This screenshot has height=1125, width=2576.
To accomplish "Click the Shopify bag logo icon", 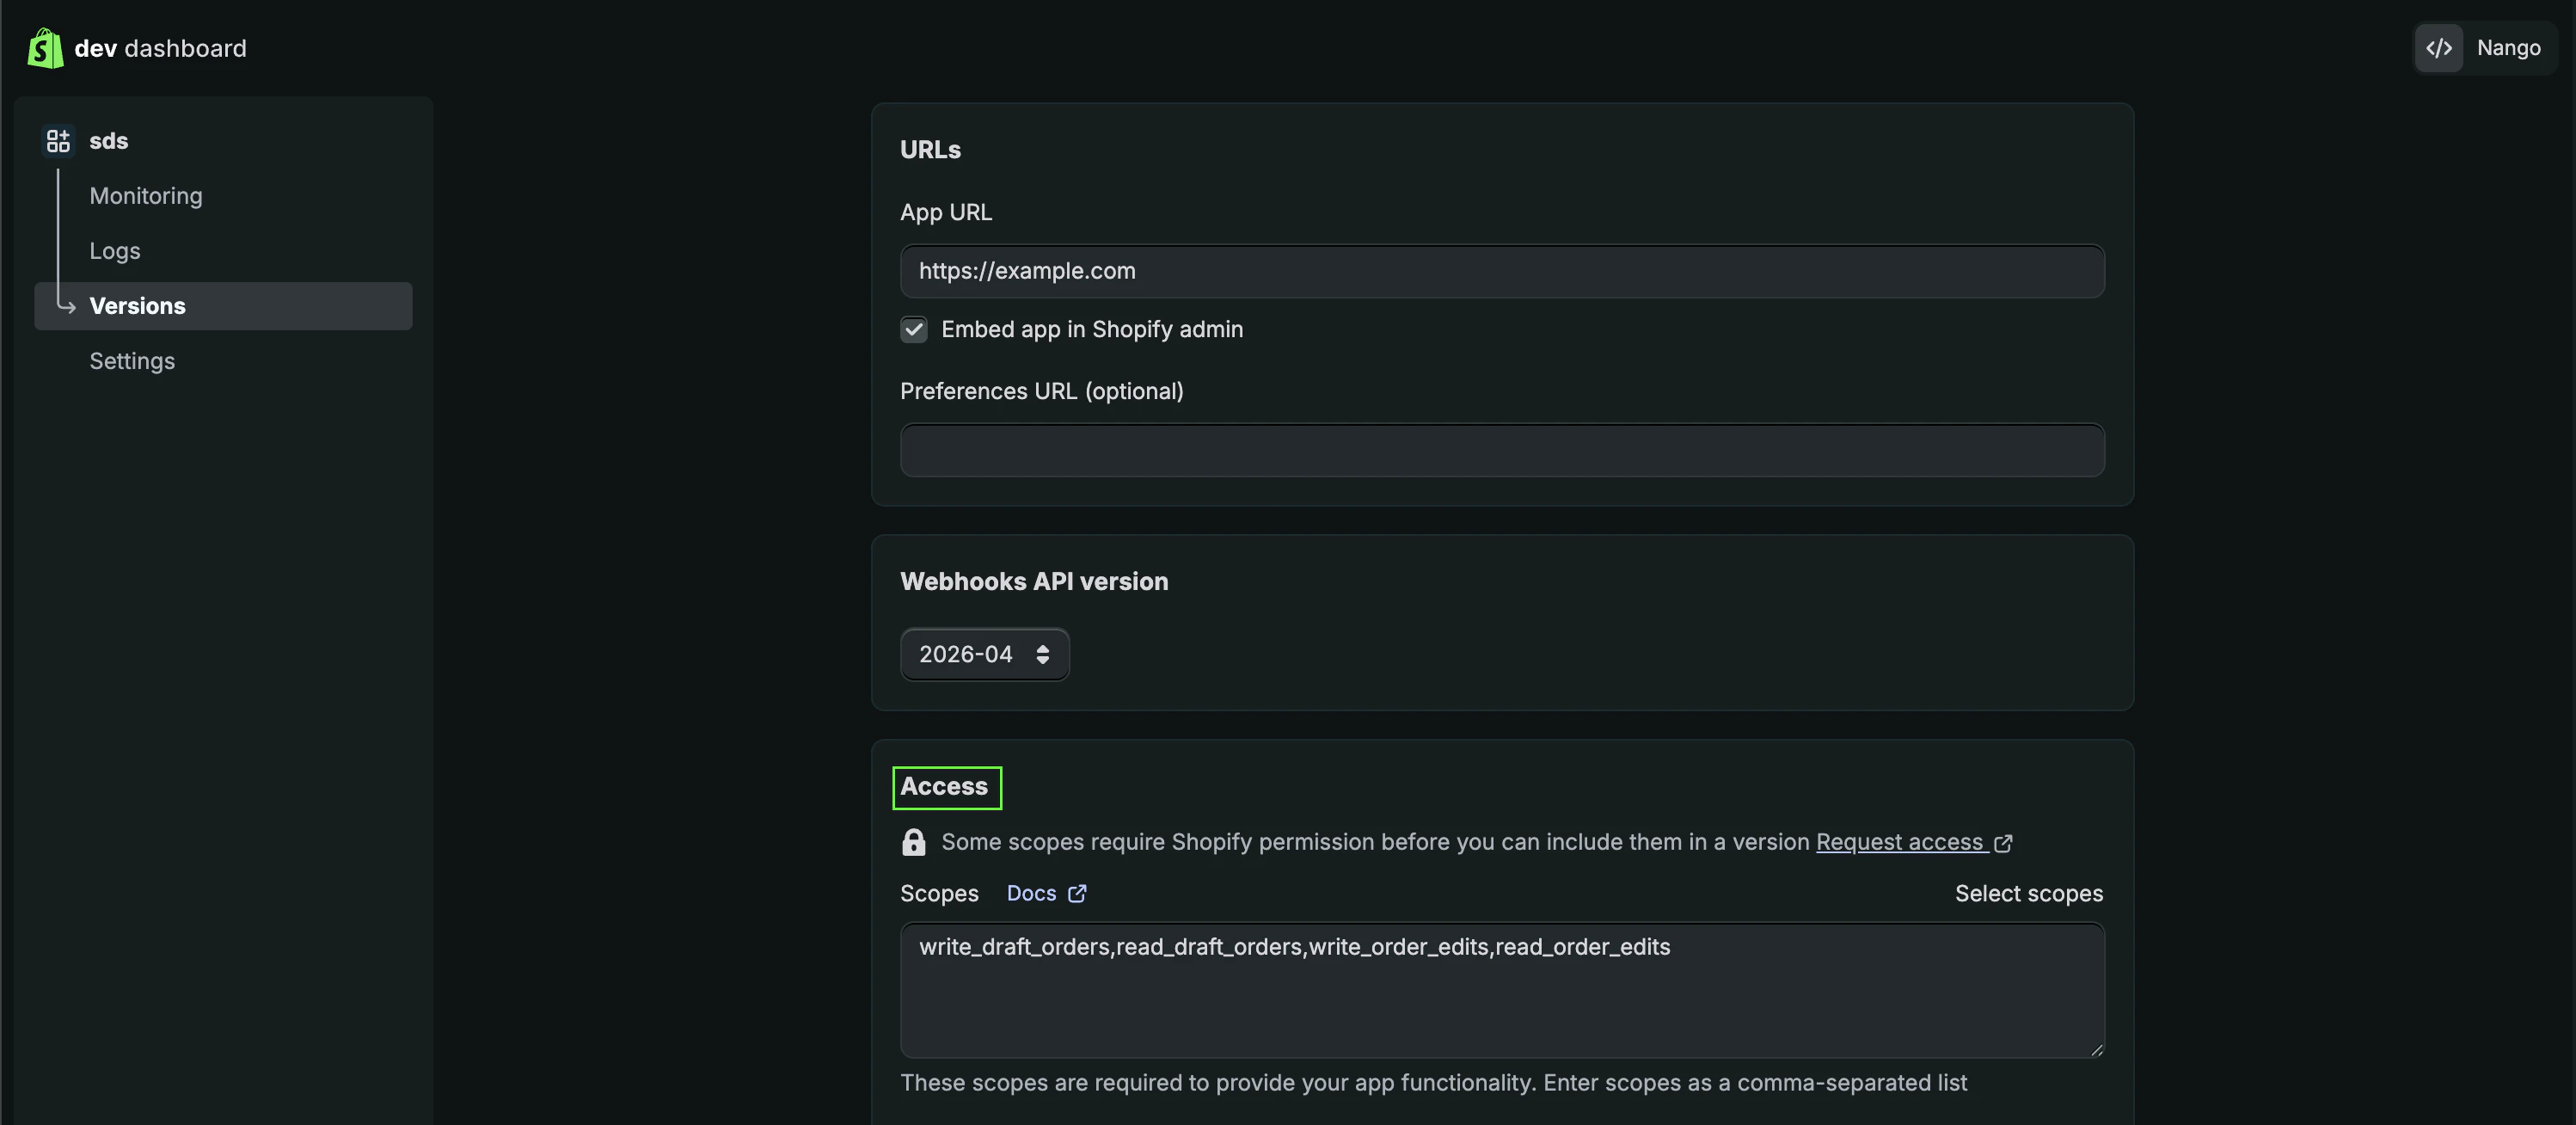I will pos(45,48).
